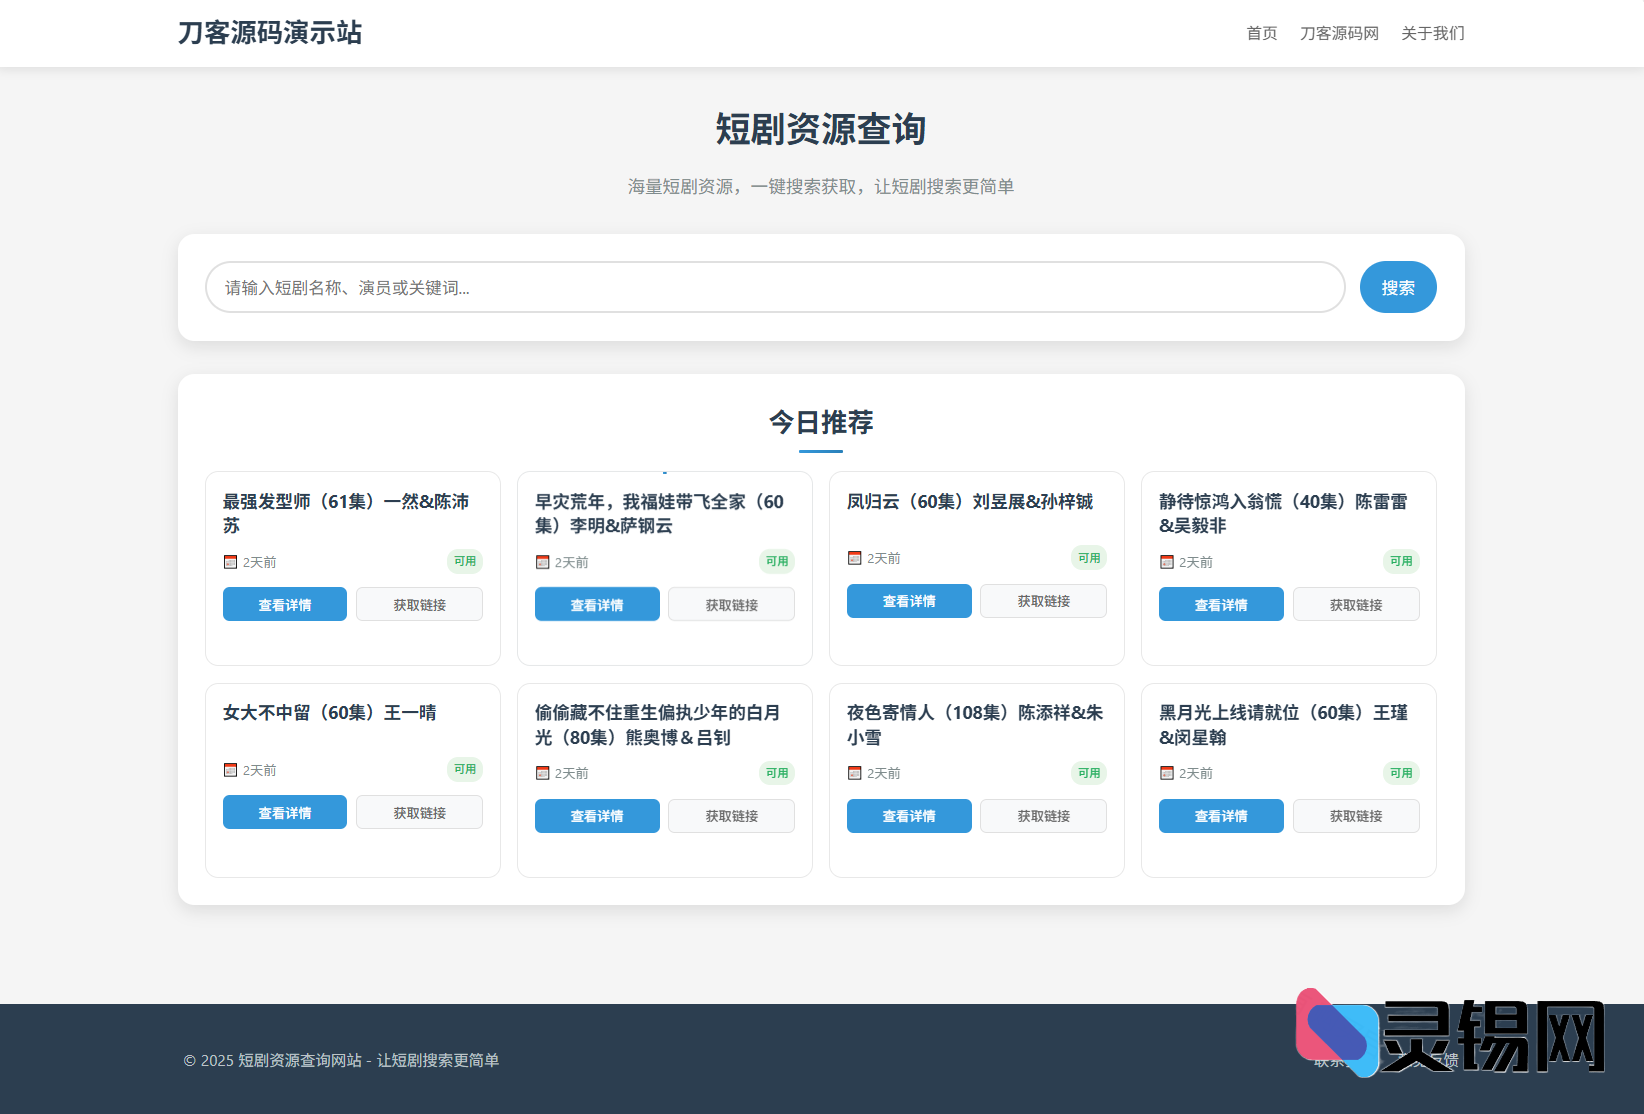The height and width of the screenshot is (1114, 1644).
Task: Click the calendar icon on 早灾荒年 card
Action: pyautogui.click(x=541, y=562)
